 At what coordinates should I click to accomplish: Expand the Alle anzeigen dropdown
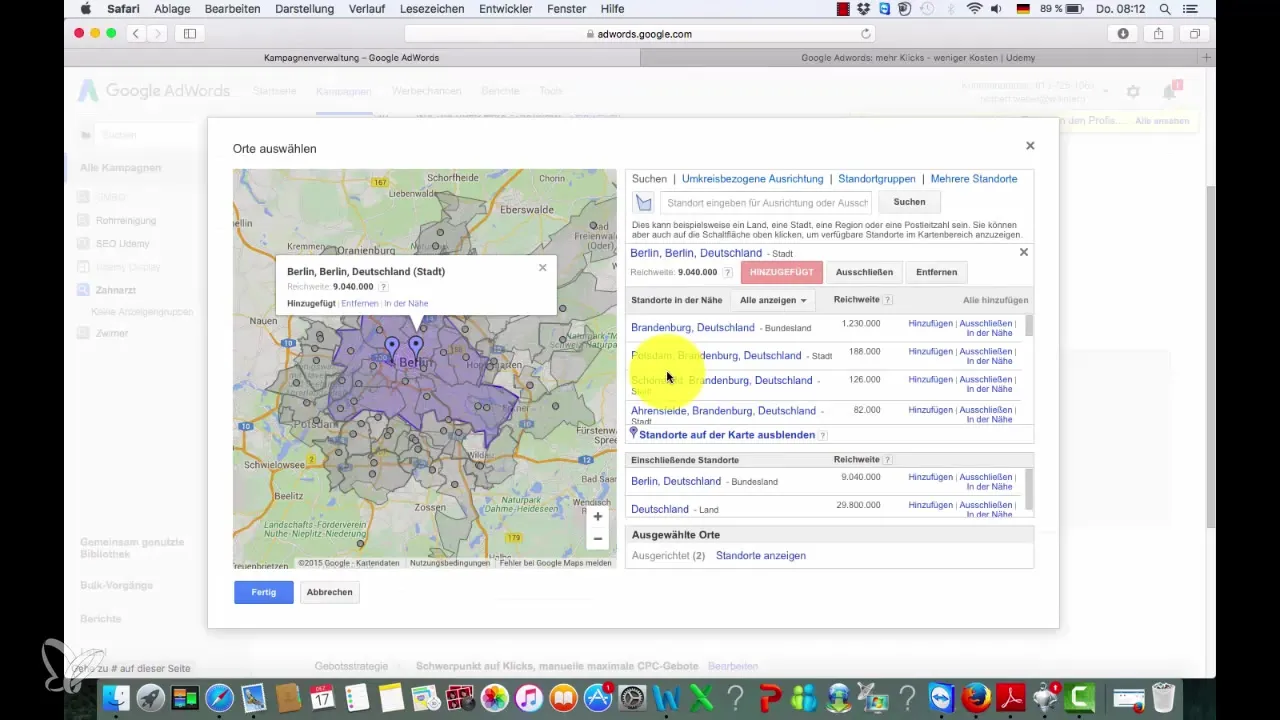coord(773,300)
